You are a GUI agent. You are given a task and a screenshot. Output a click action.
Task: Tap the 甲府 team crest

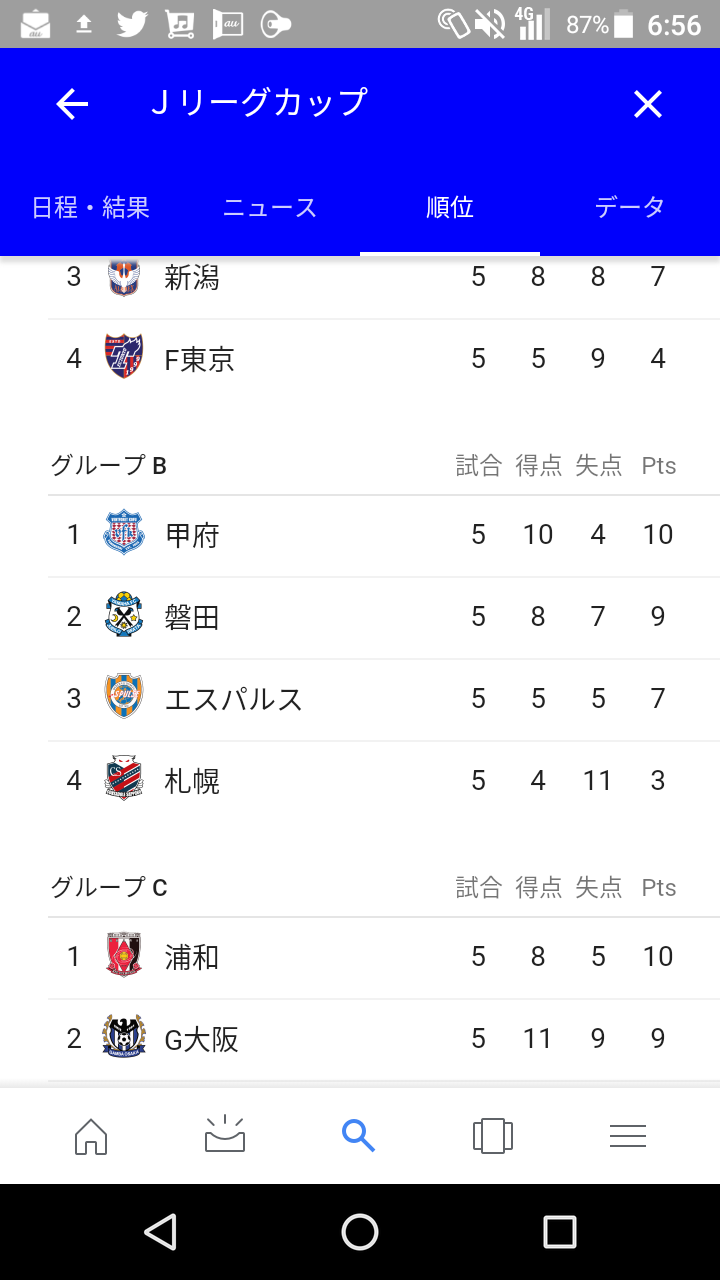[124, 534]
